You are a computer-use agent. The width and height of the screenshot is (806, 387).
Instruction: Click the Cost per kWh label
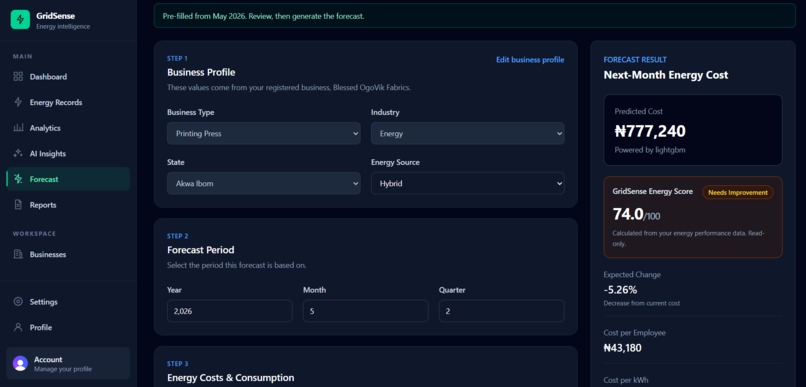pyautogui.click(x=626, y=381)
